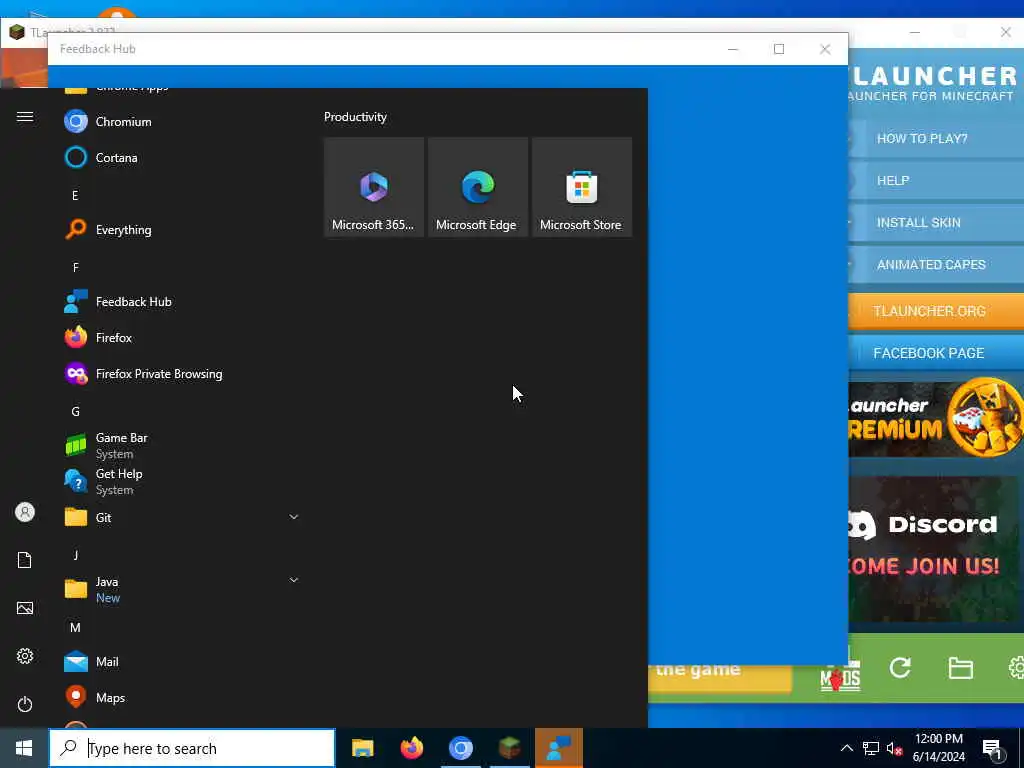Expand the Git folder chevron
This screenshot has height=768, width=1024.
(x=294, y=517)
